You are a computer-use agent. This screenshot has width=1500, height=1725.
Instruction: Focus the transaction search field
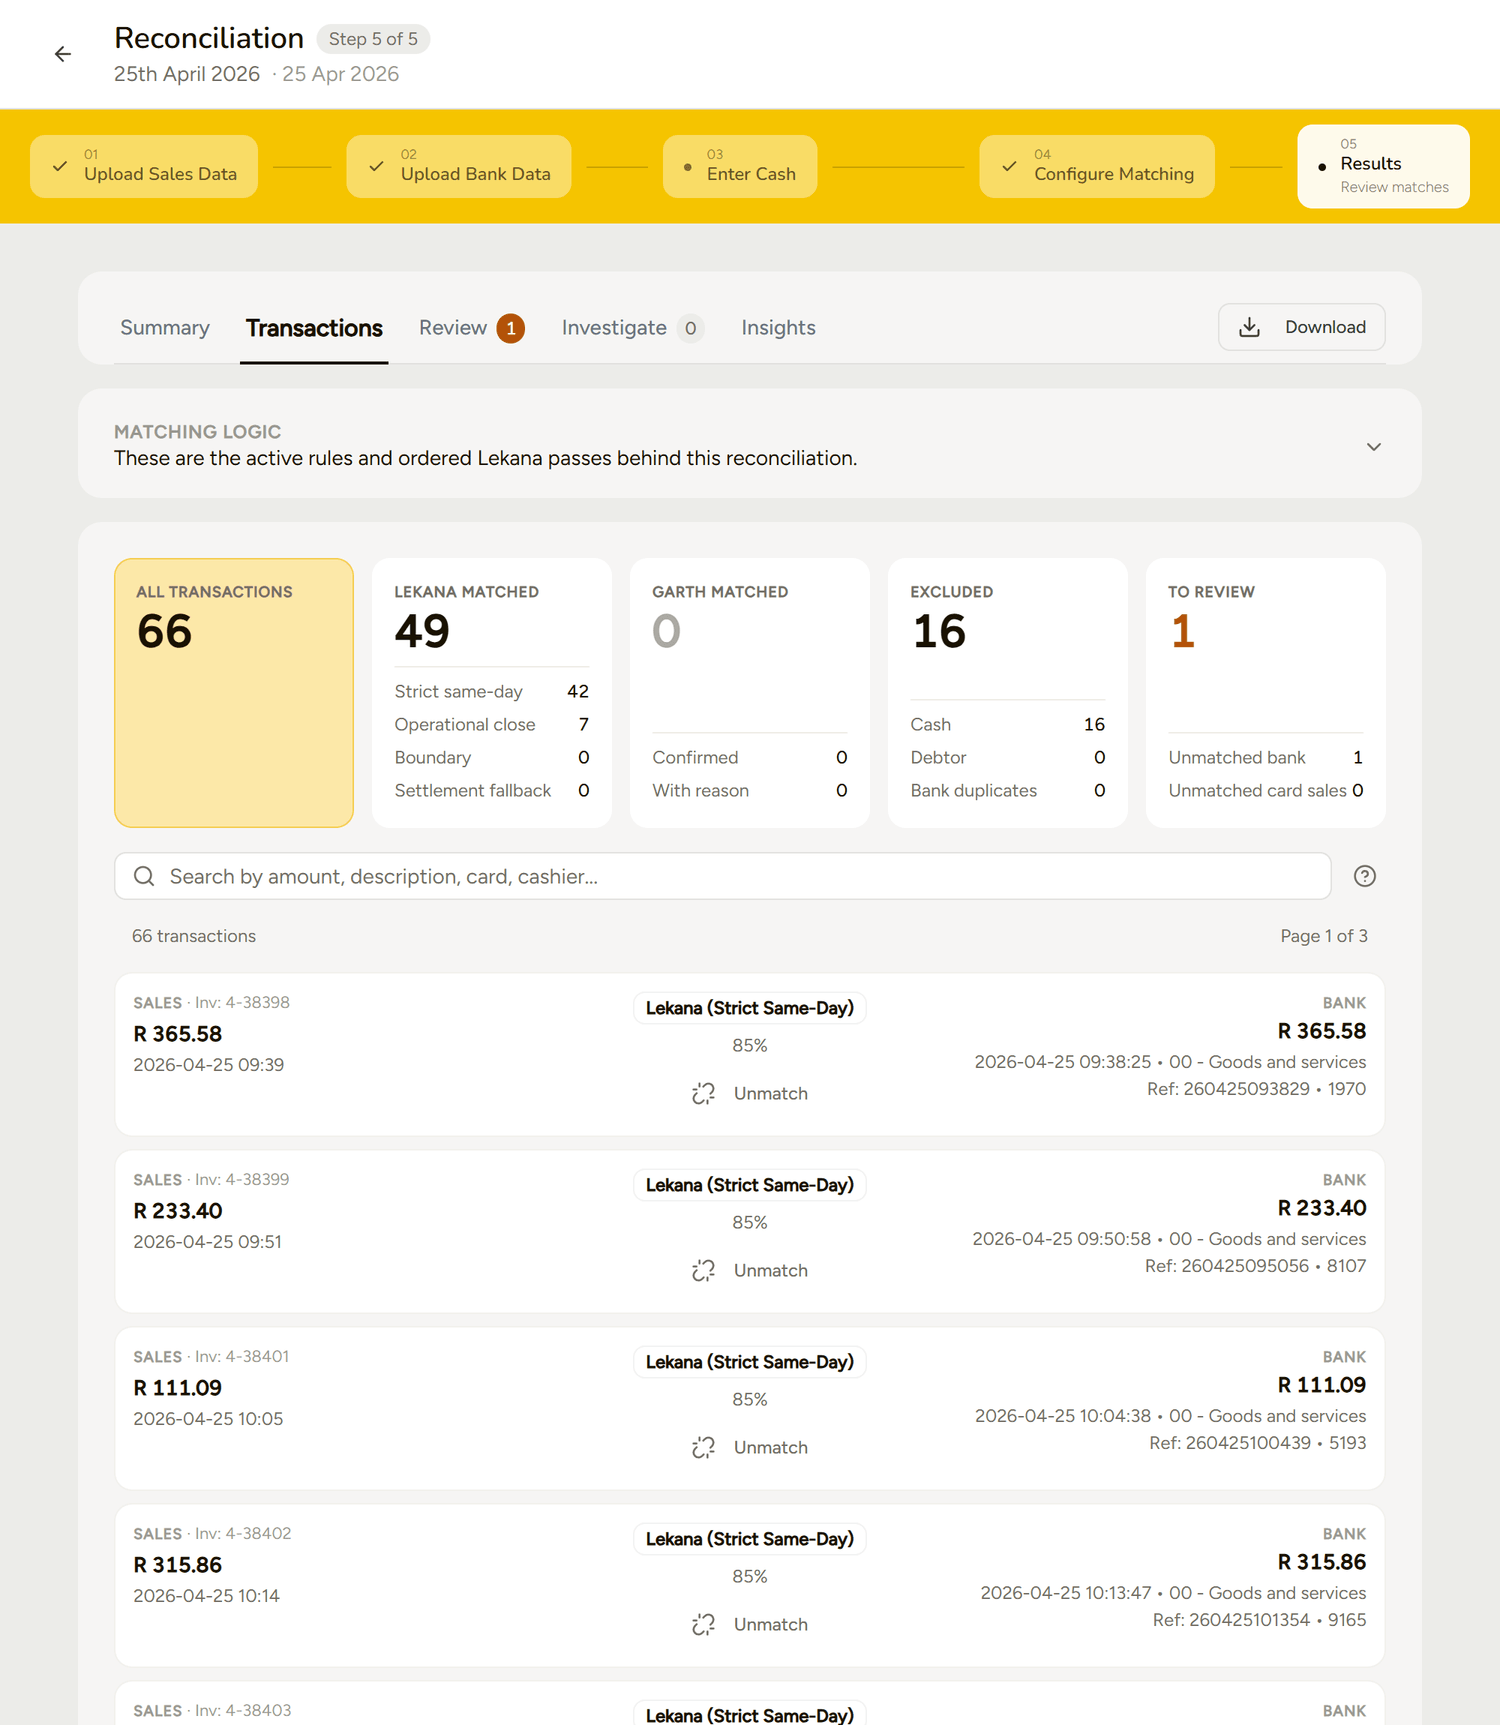(723, 876)
